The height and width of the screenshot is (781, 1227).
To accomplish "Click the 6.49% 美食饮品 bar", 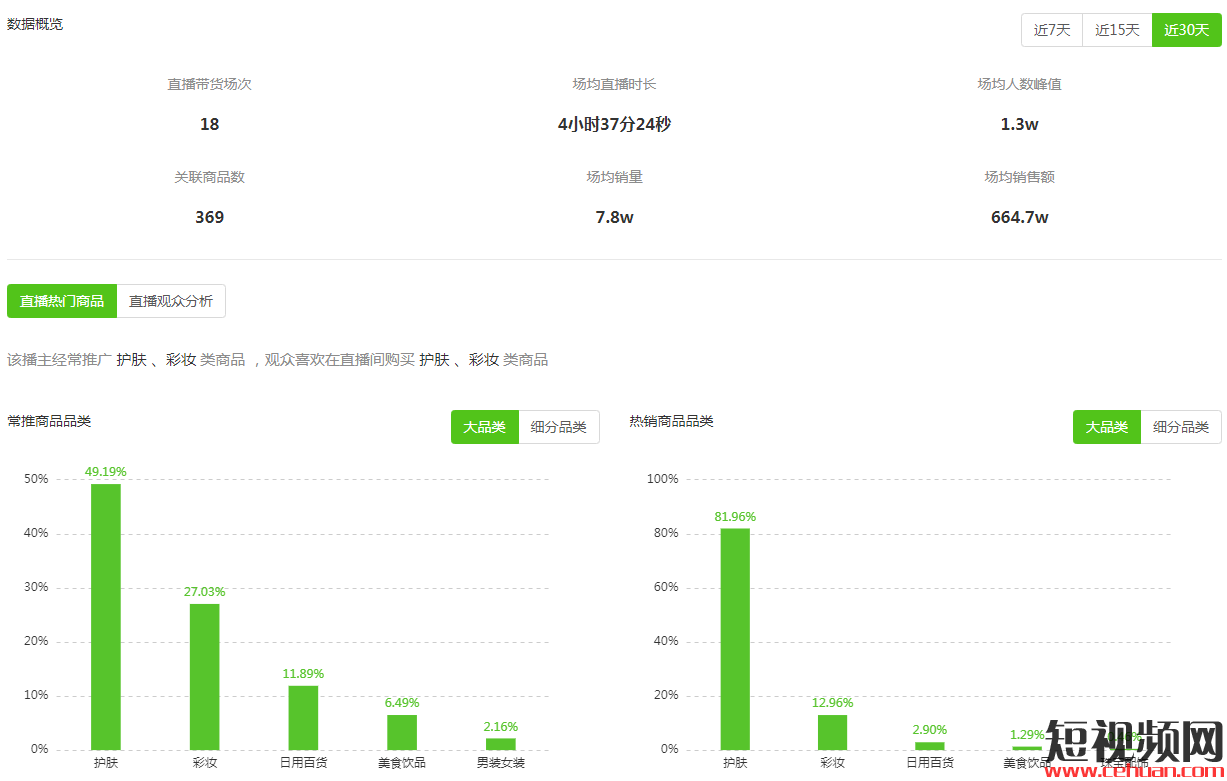I will point(402,732).
